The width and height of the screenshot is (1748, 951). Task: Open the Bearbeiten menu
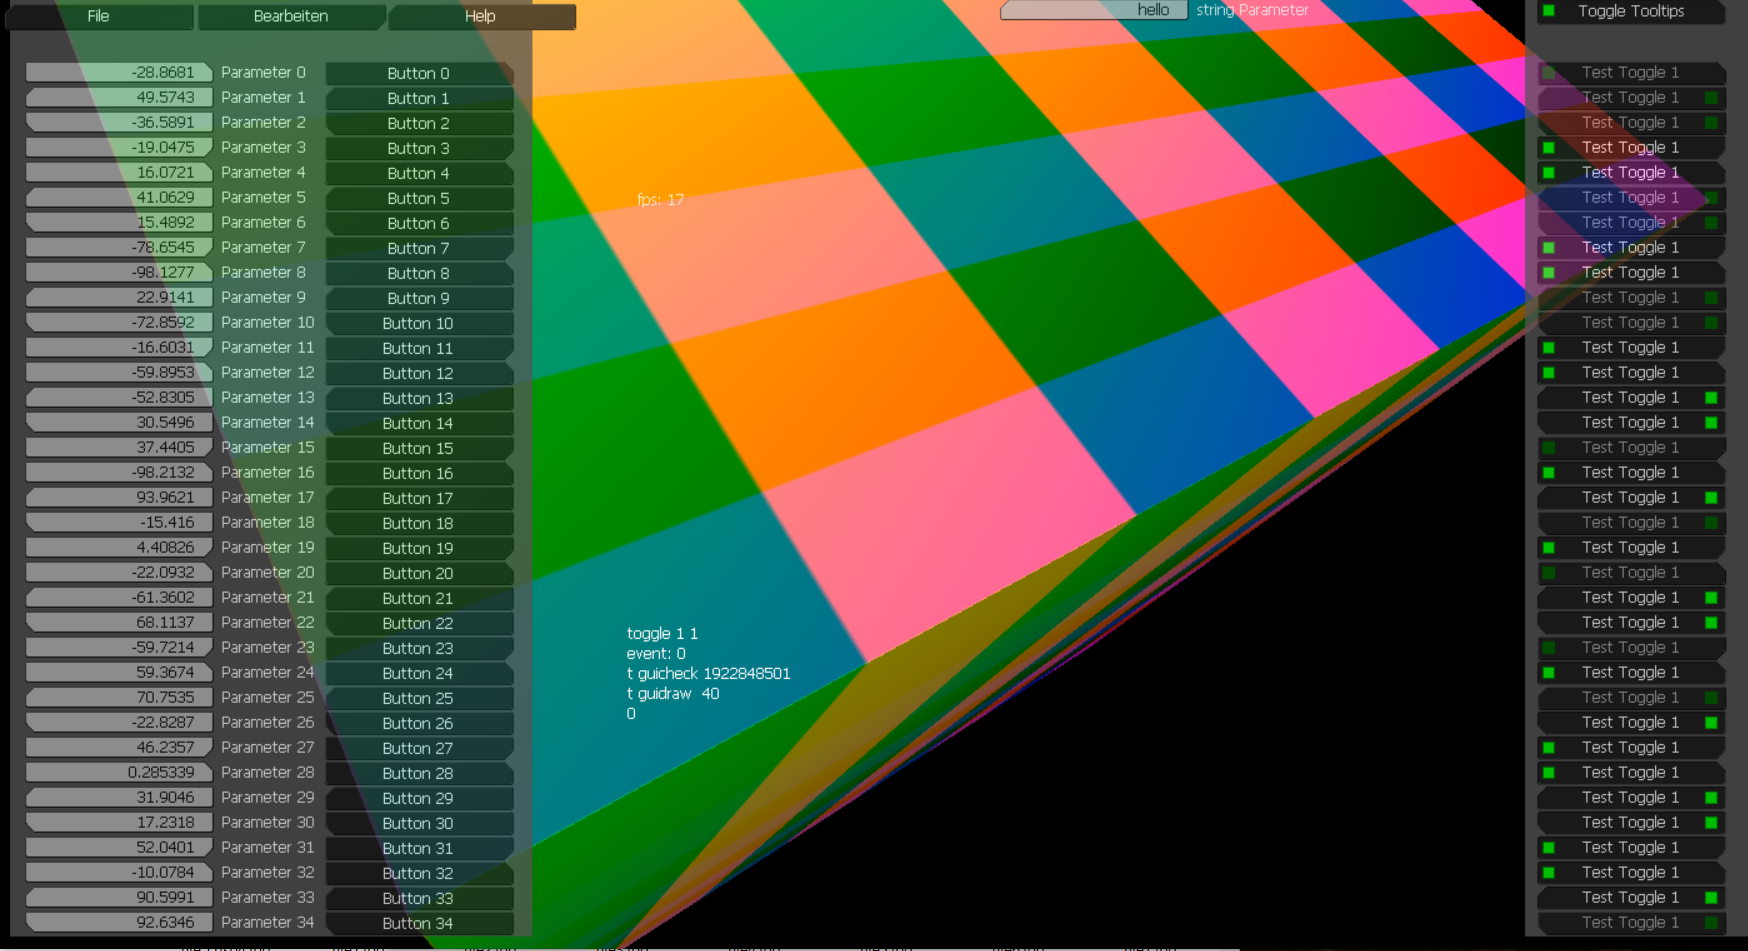pyautogui.click(x=291, y=16)
